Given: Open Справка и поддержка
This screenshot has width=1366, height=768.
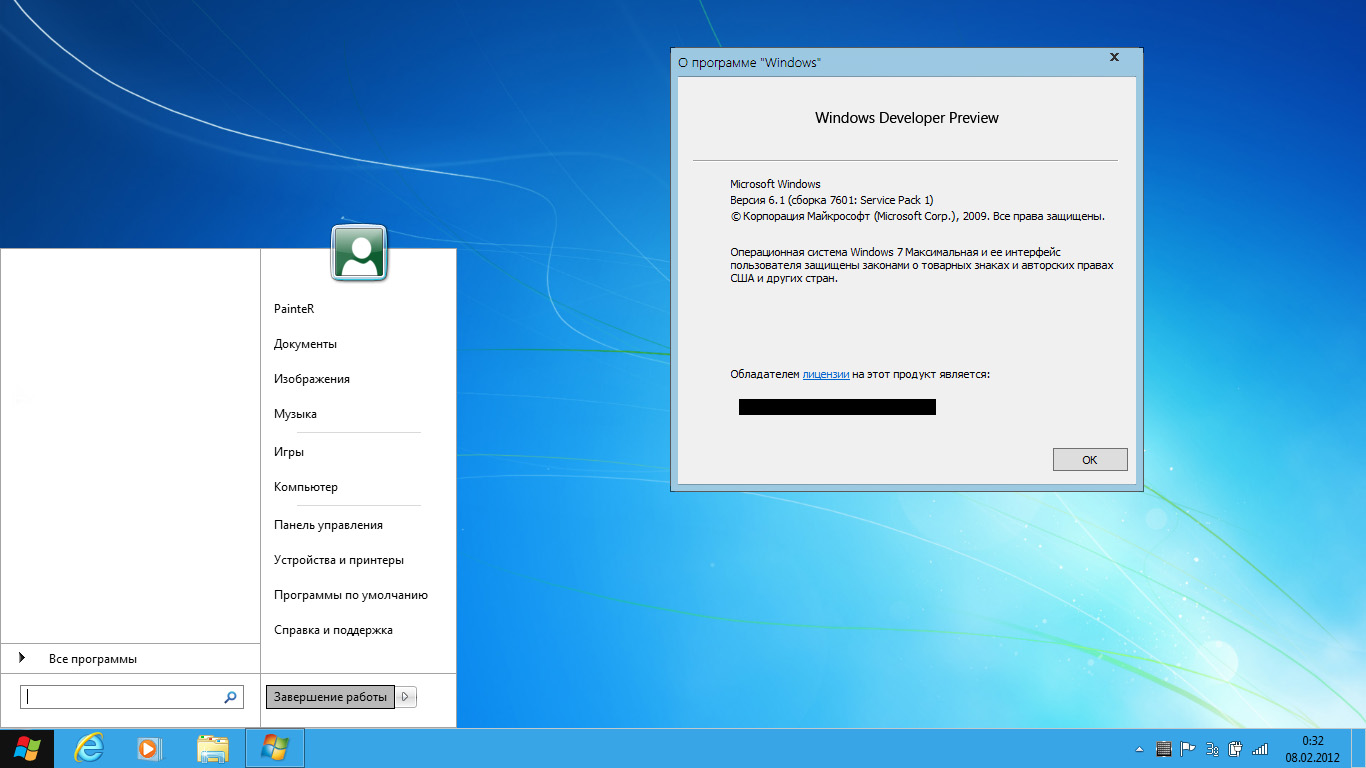Looking at the screenshot, I should 333,630.
